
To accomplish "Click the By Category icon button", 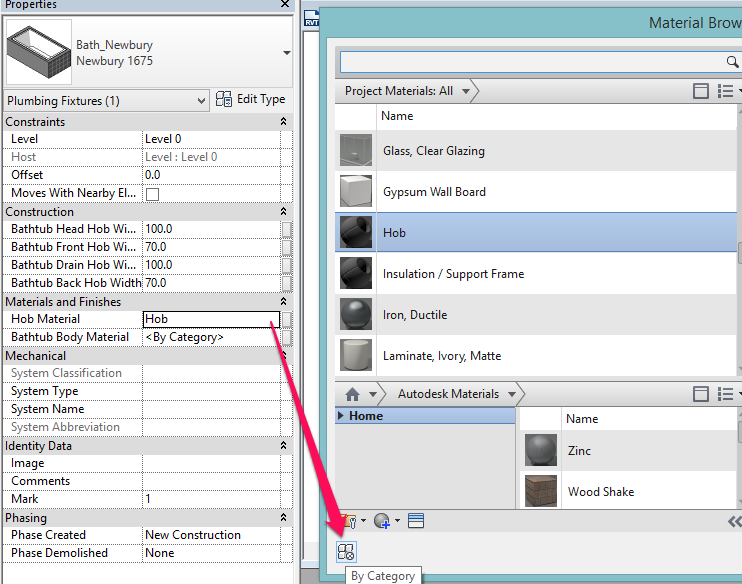I will tap(346, 552).
